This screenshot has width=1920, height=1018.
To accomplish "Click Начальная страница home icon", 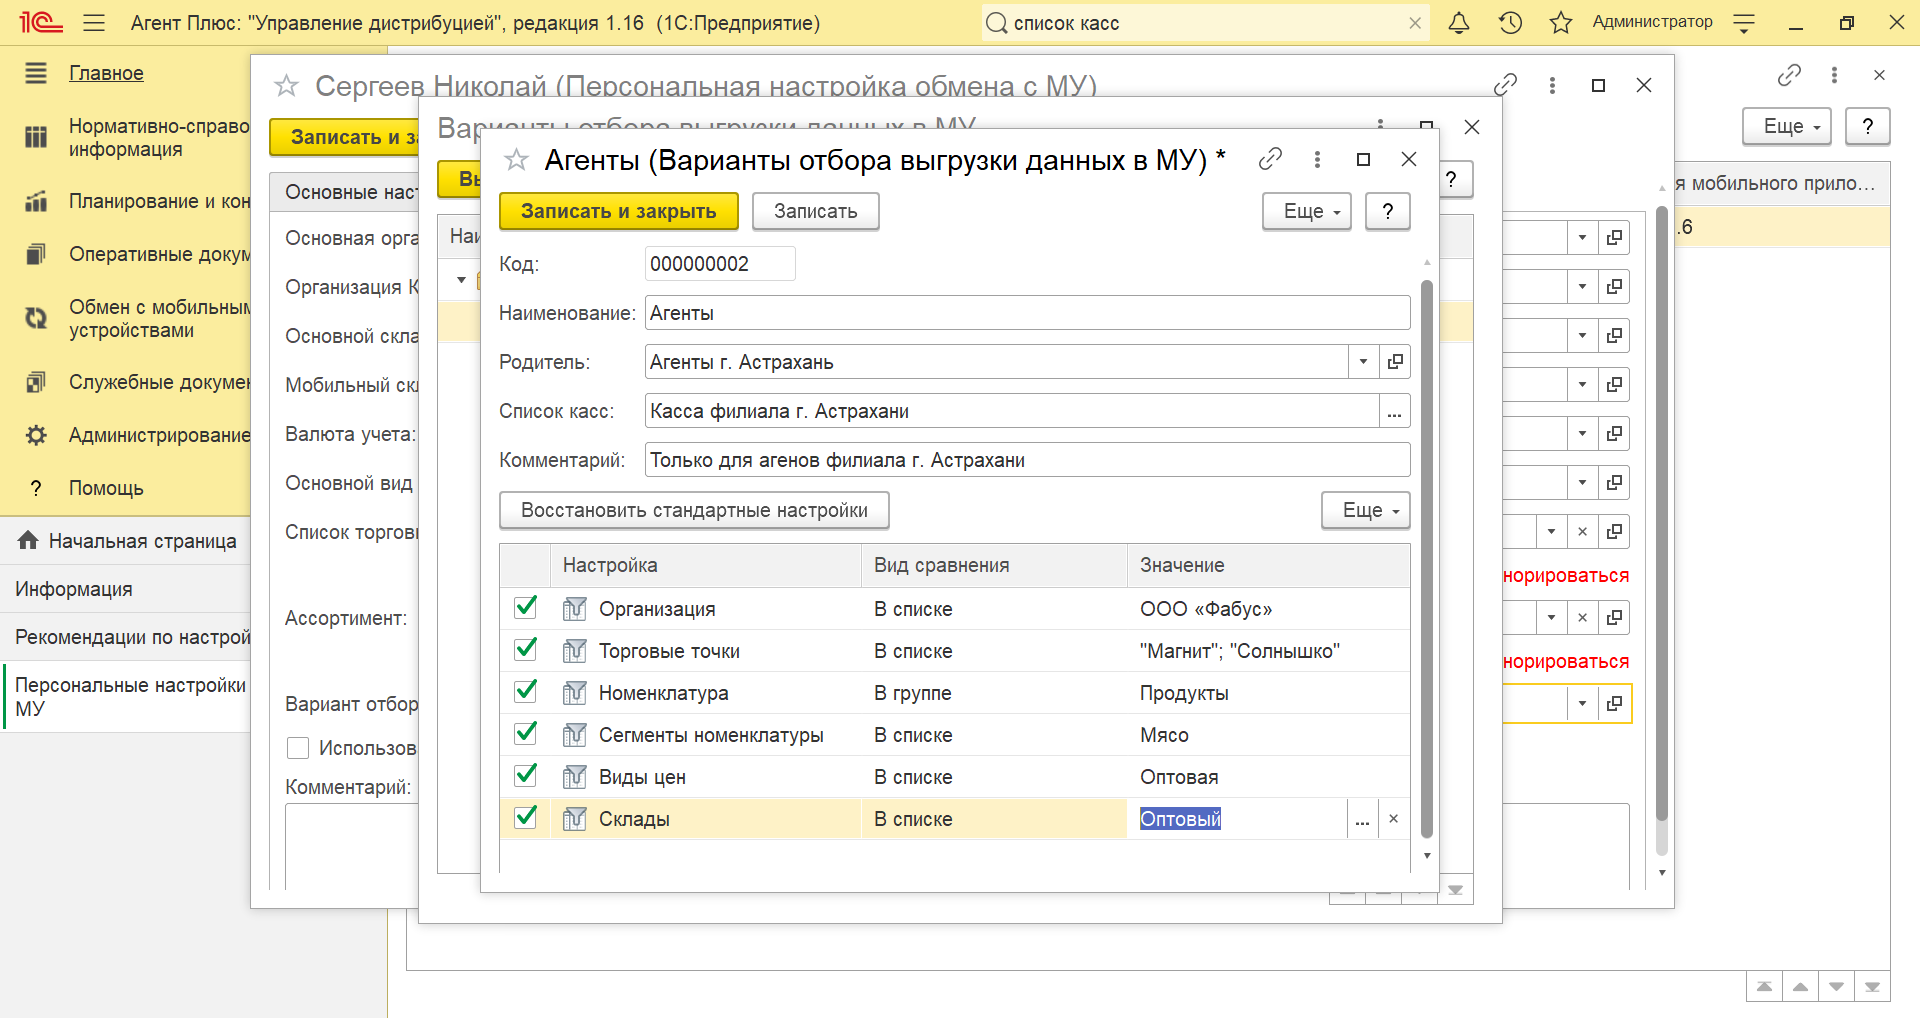I will [28, 540].
